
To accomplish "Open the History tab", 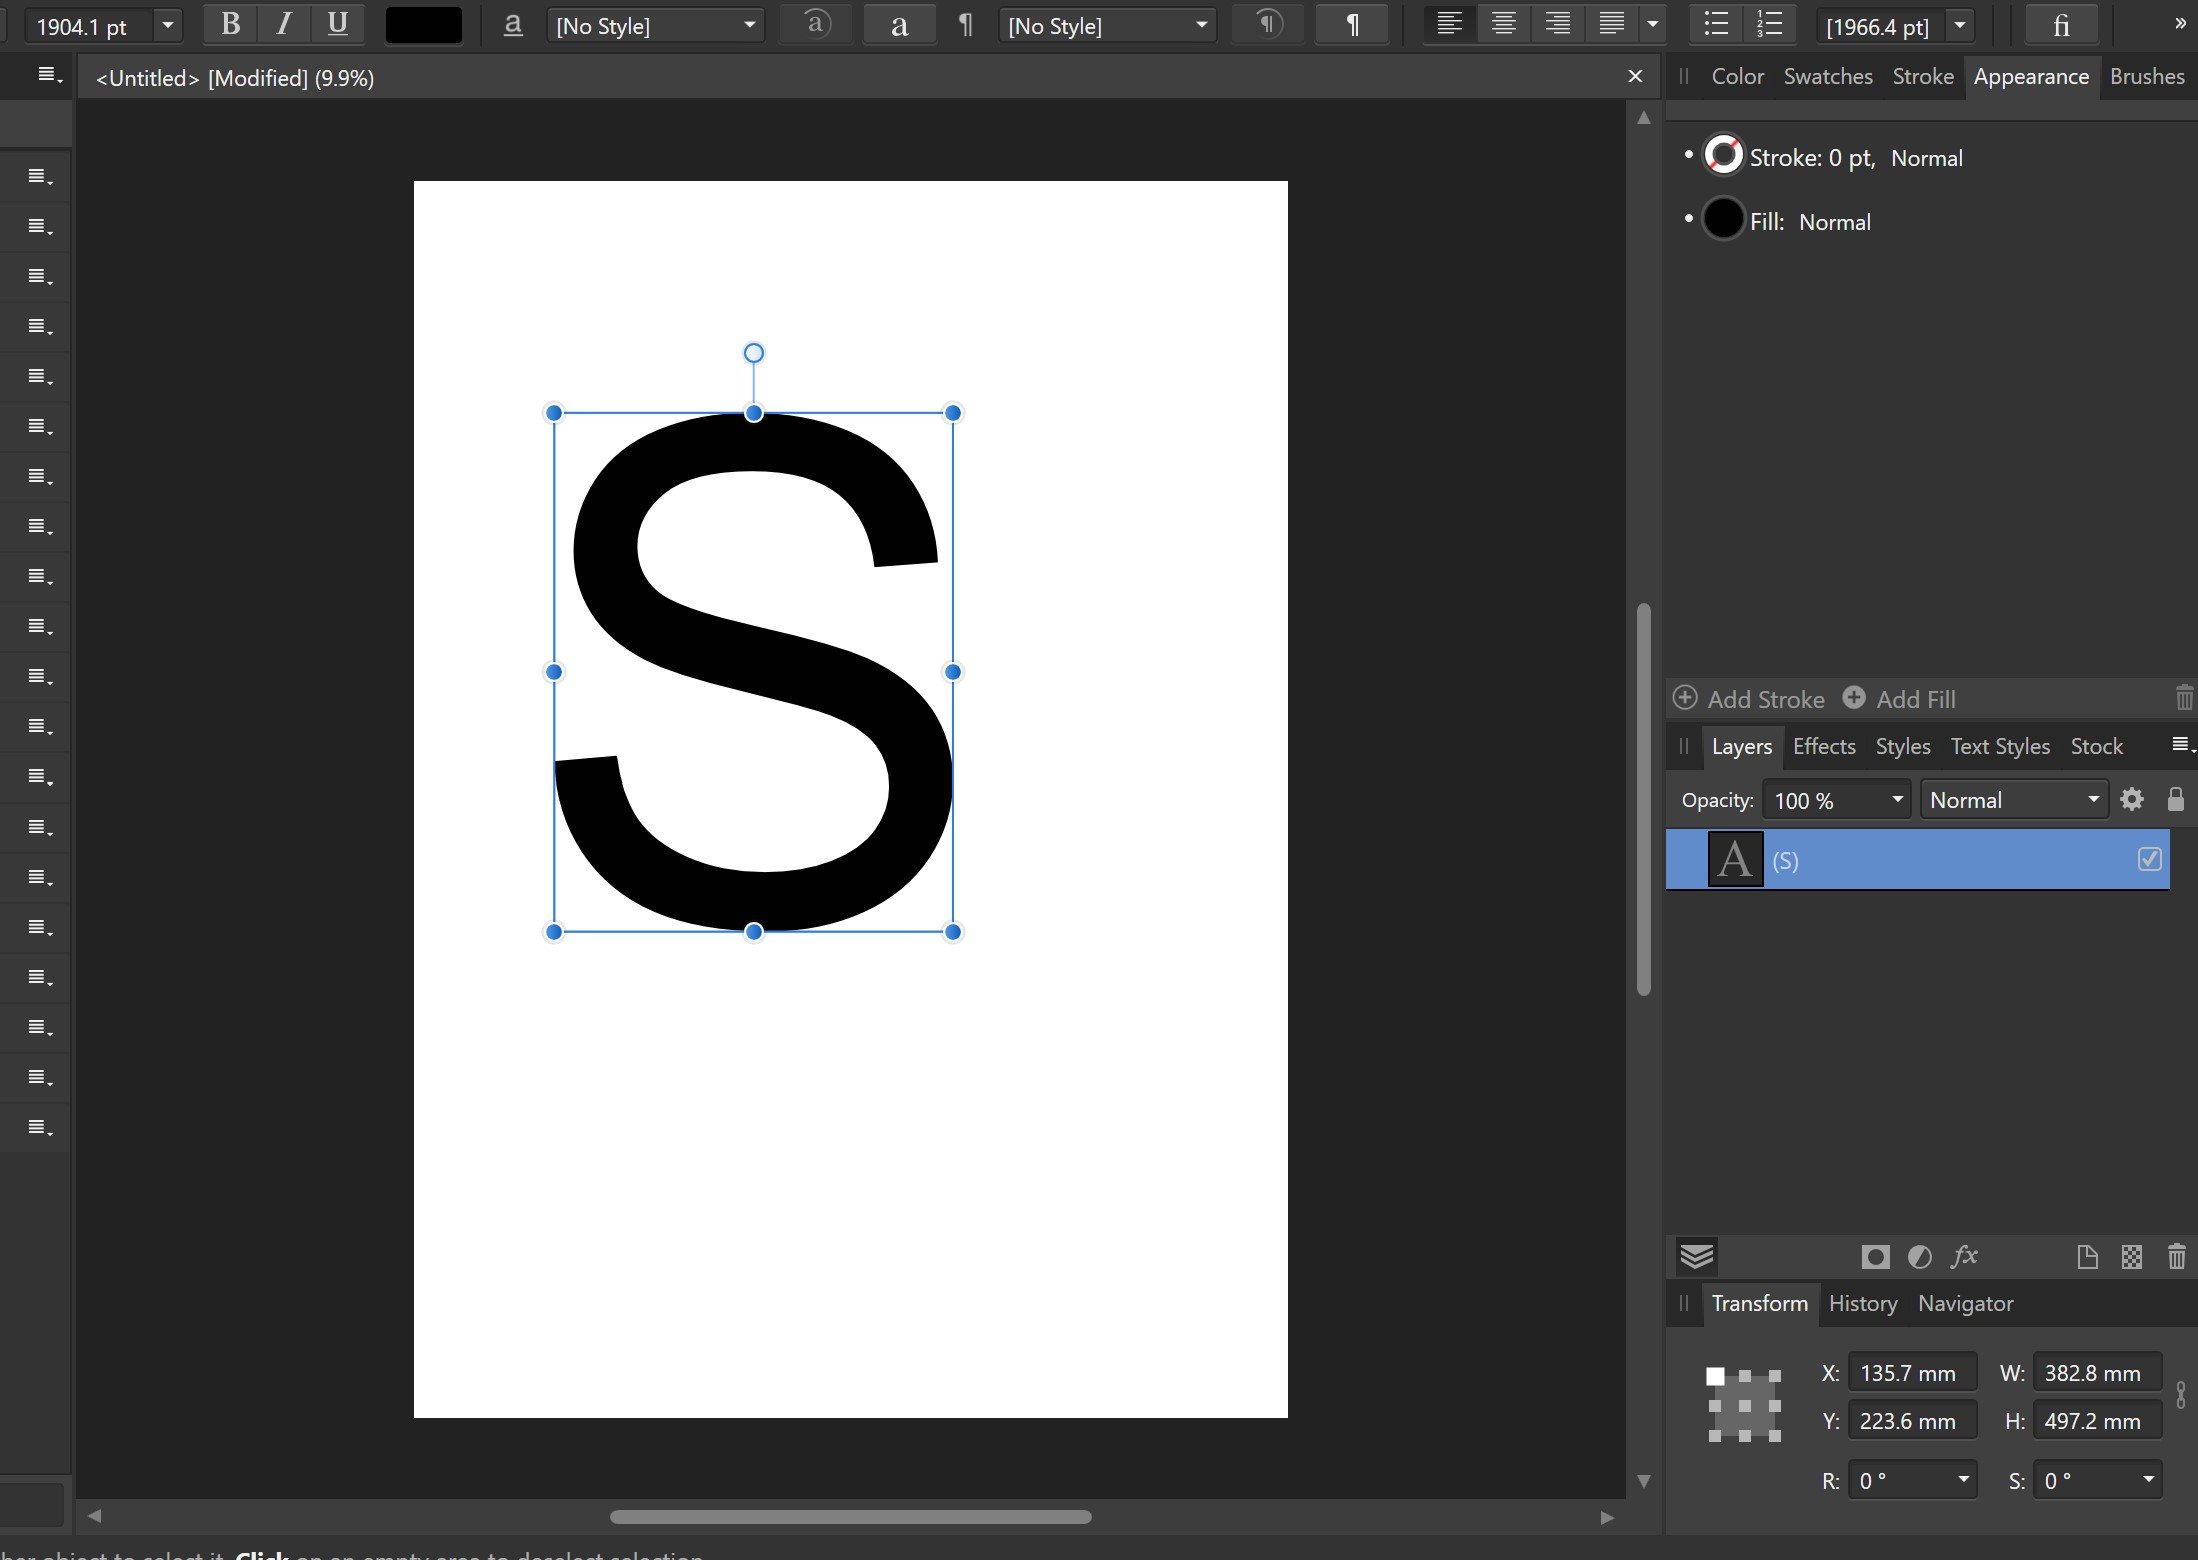I will [x=1862, y=1304].
